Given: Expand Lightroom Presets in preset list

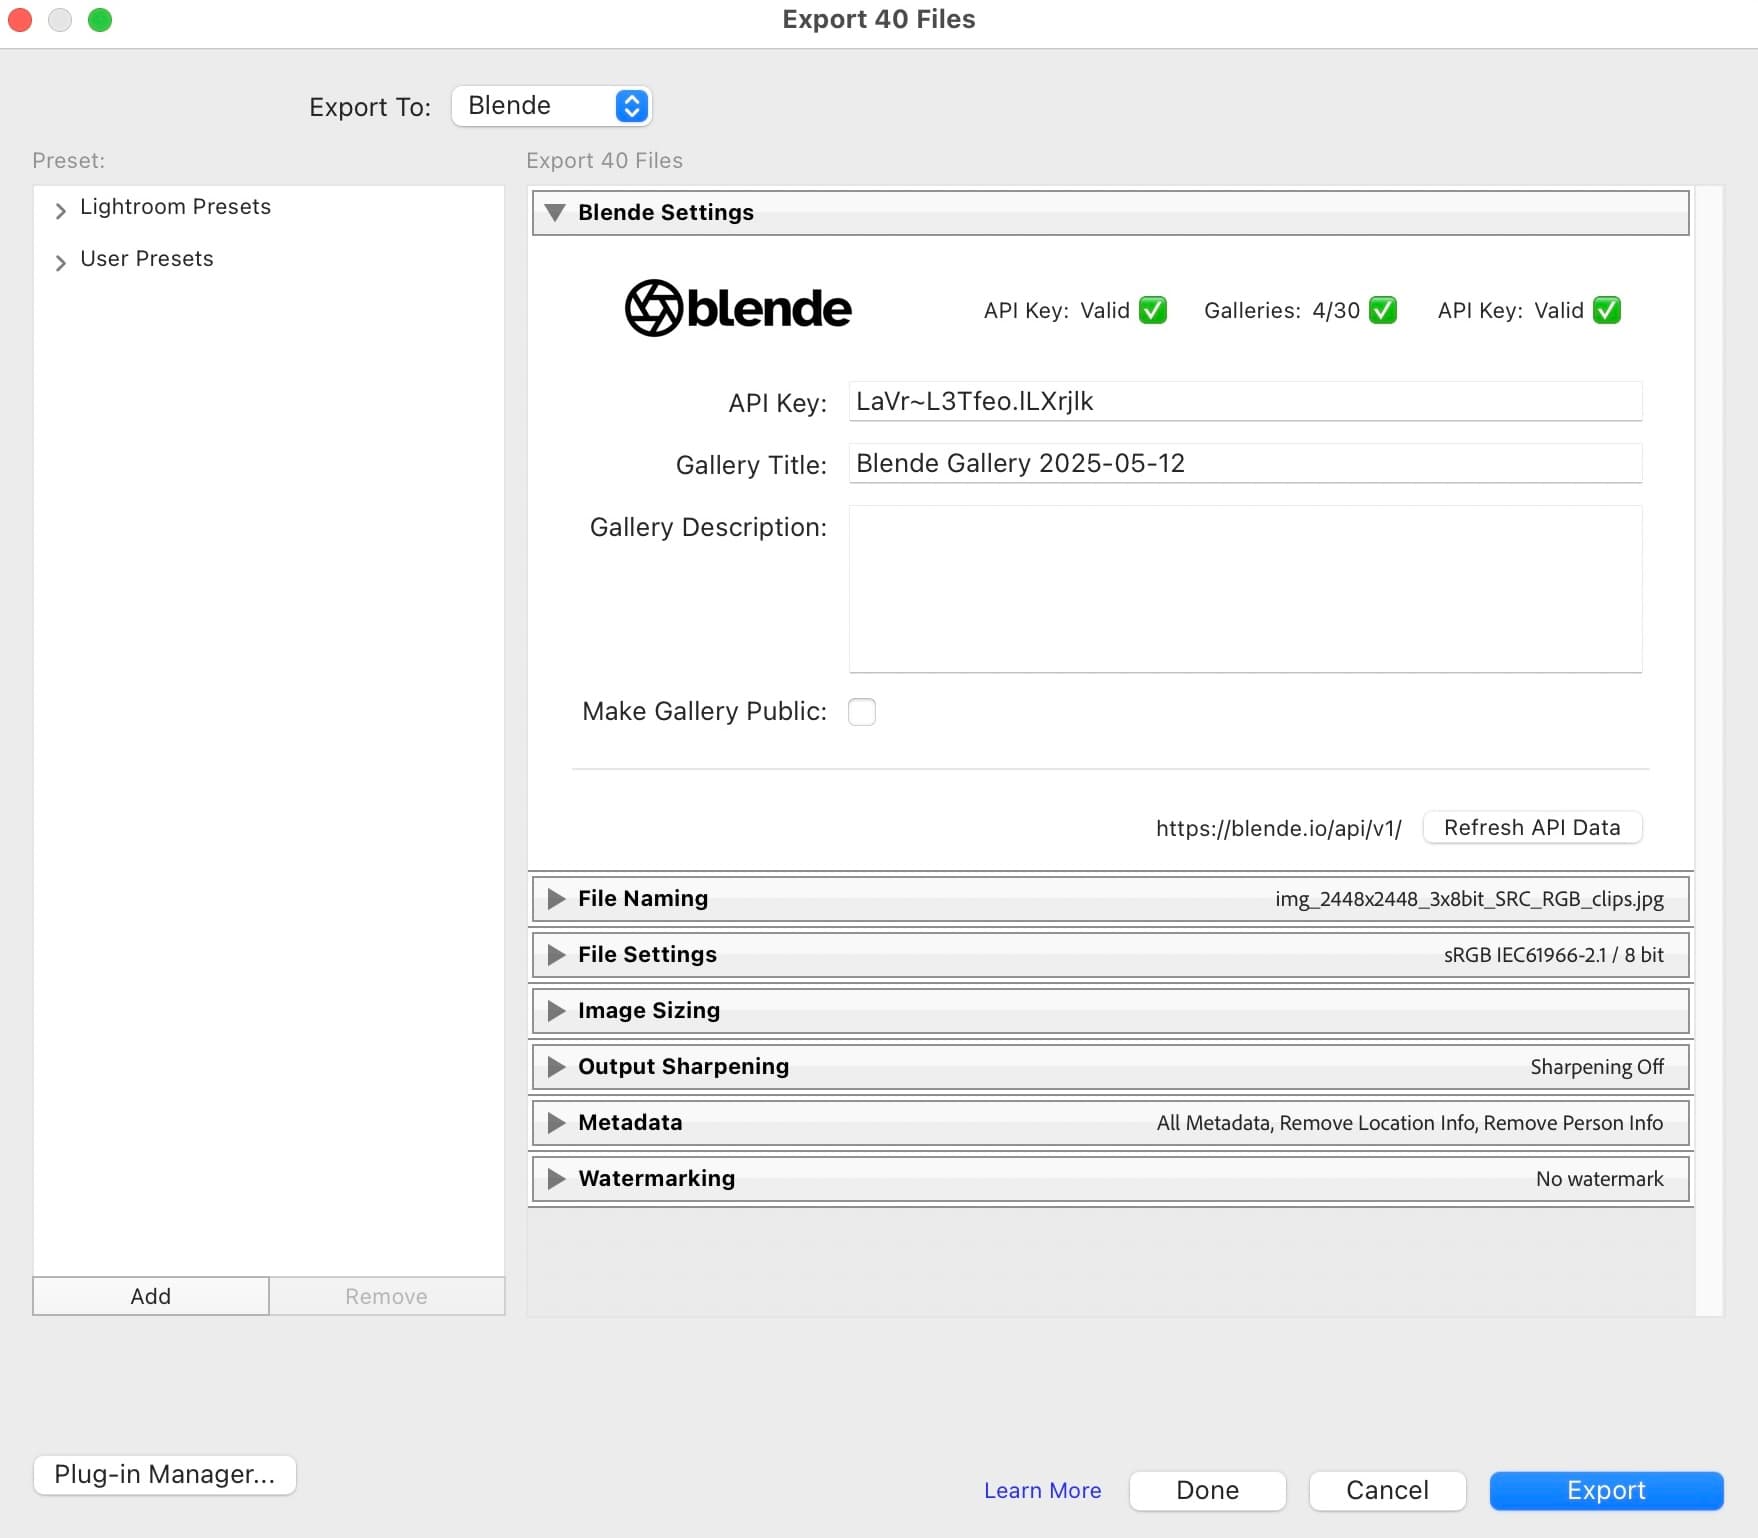Looking at the screenshot, I should pos(61,209).
